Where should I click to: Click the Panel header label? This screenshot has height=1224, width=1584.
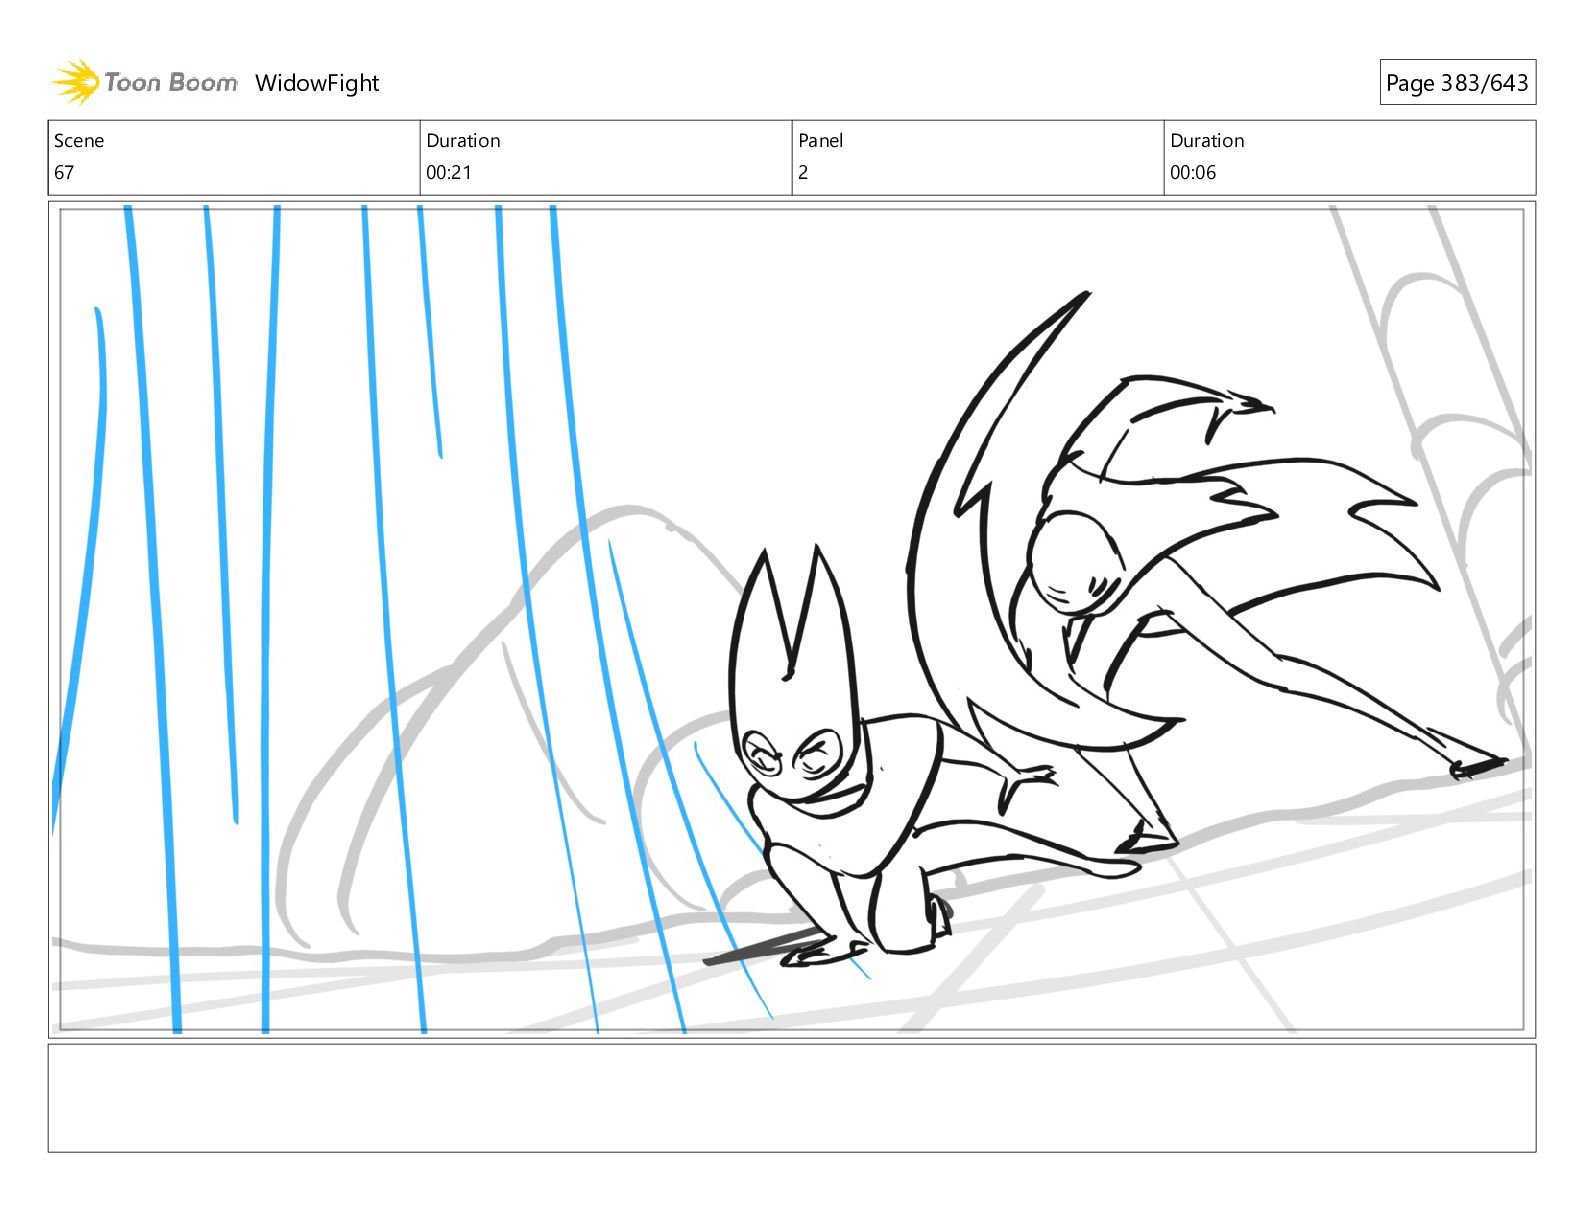click(820, 141)
